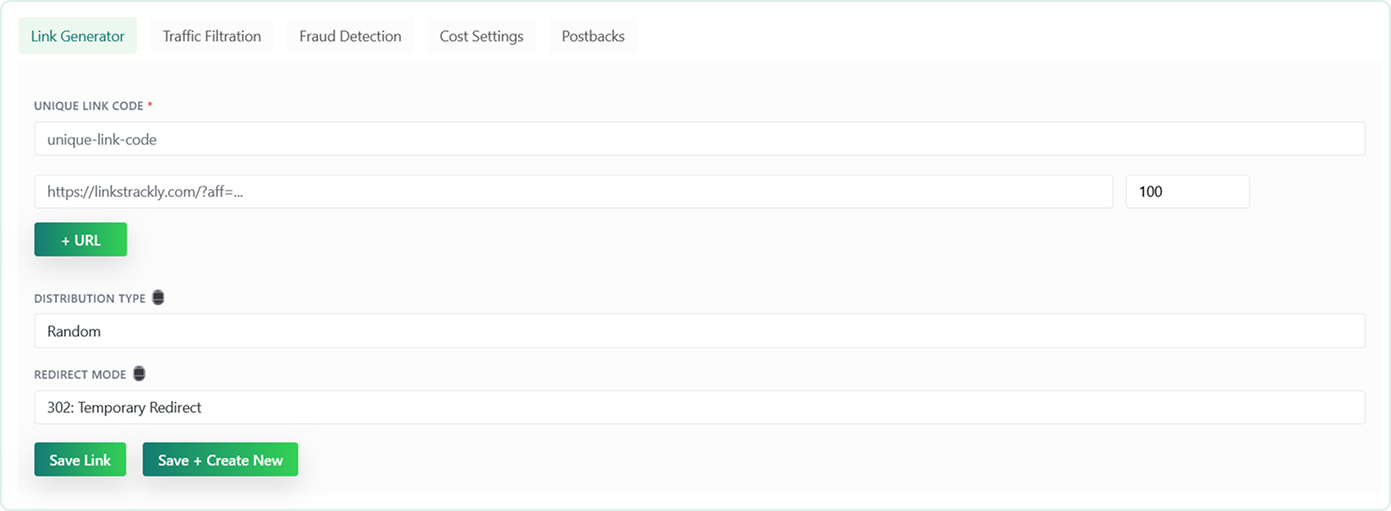The height and width of the screenshot is (511, 1391).
Task: Click the red required-field asterisk
Action: [150, 105]
